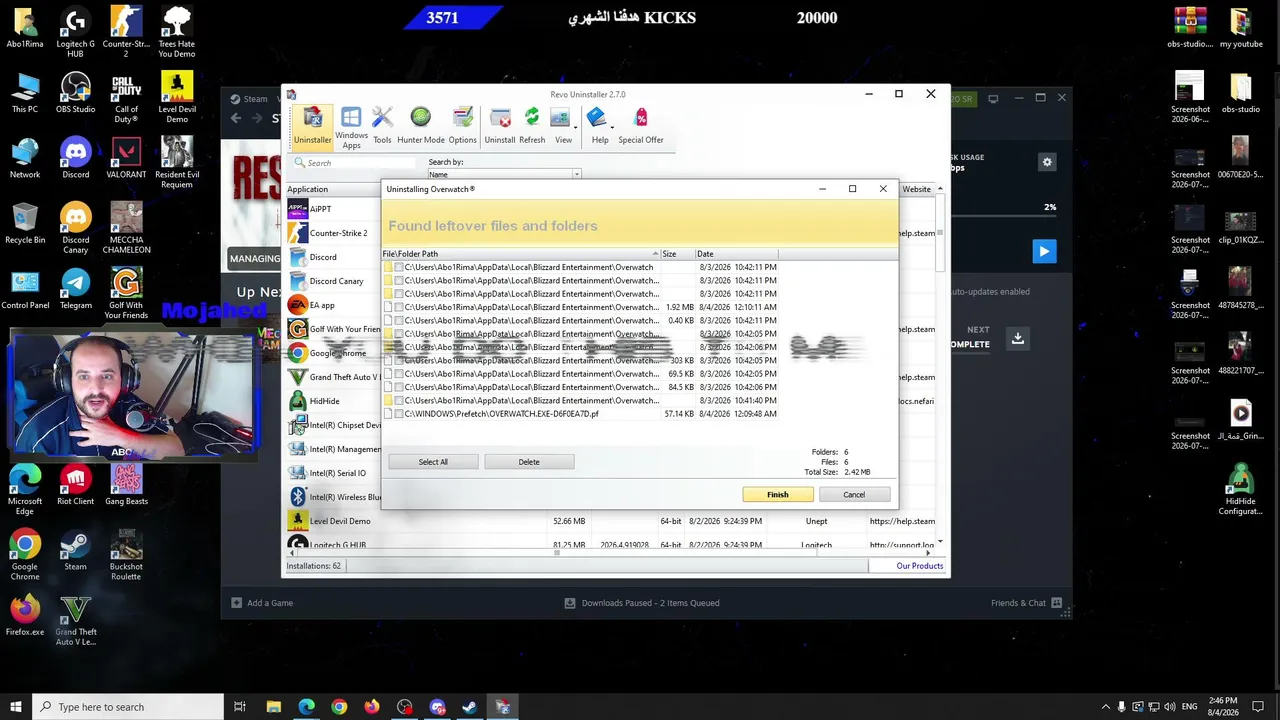1280x720 pixels.
Task: Click the Website column header in Revo
Action: (916, 189)
